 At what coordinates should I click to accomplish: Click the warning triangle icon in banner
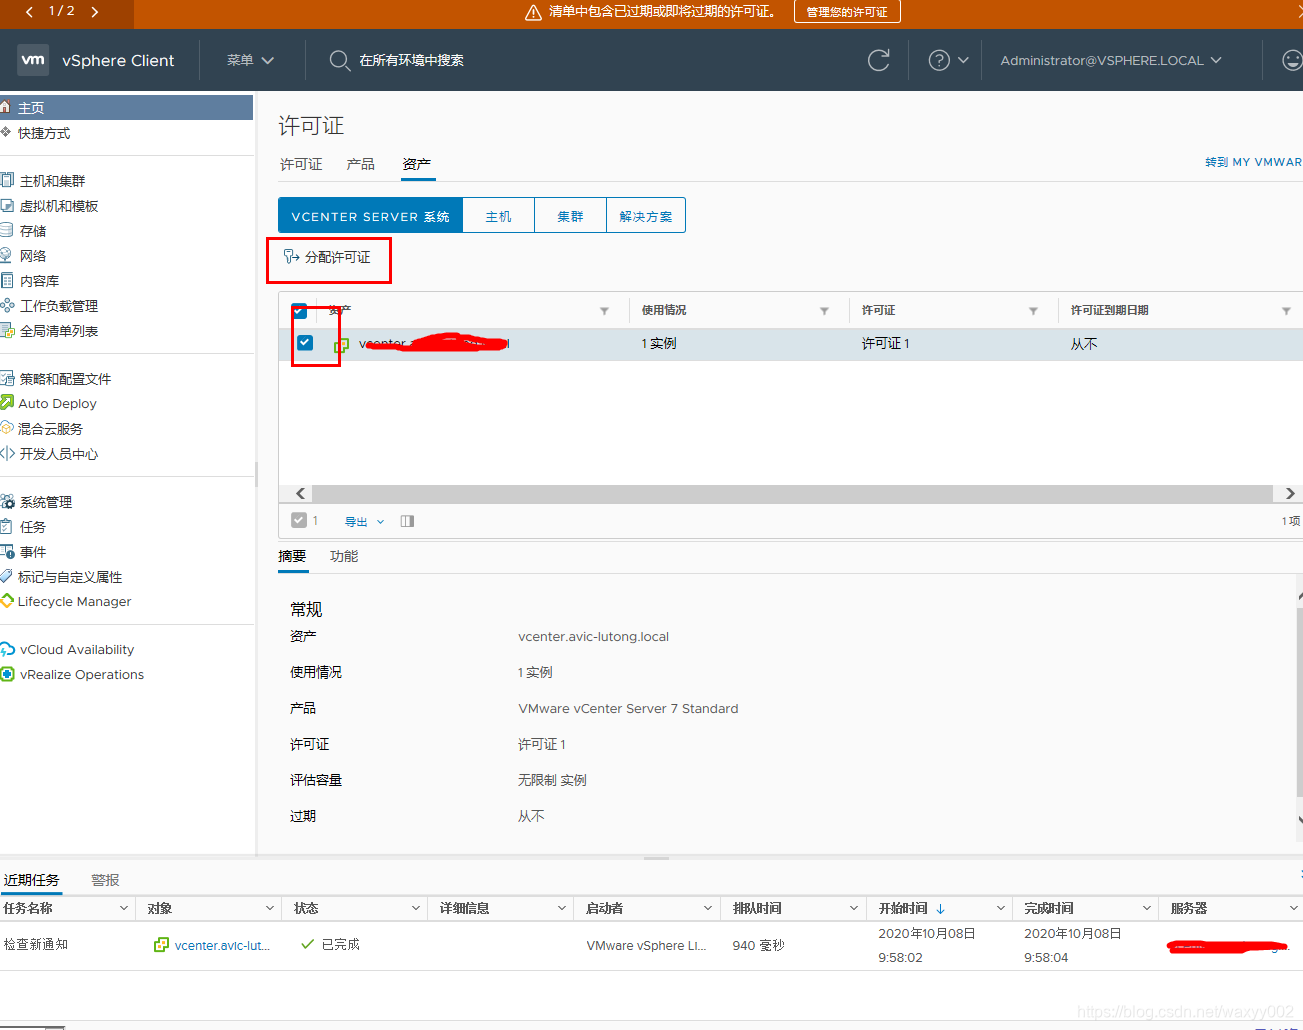(533, 12)
